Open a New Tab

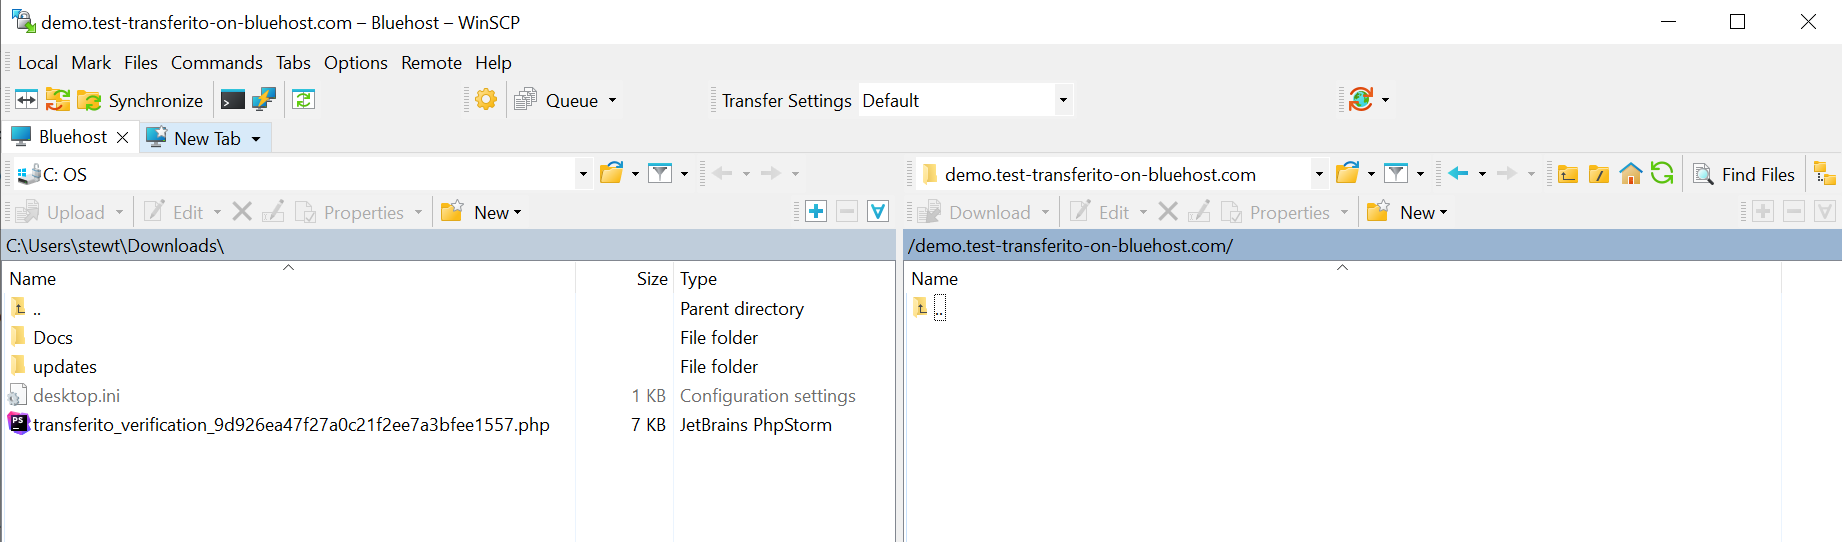point(194,138)
